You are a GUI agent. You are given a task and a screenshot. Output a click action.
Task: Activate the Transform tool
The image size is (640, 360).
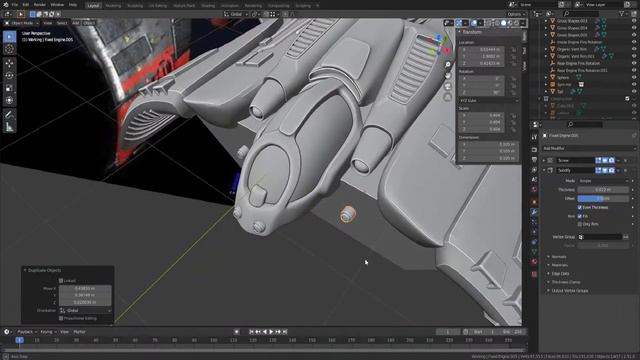click(9, 100)
